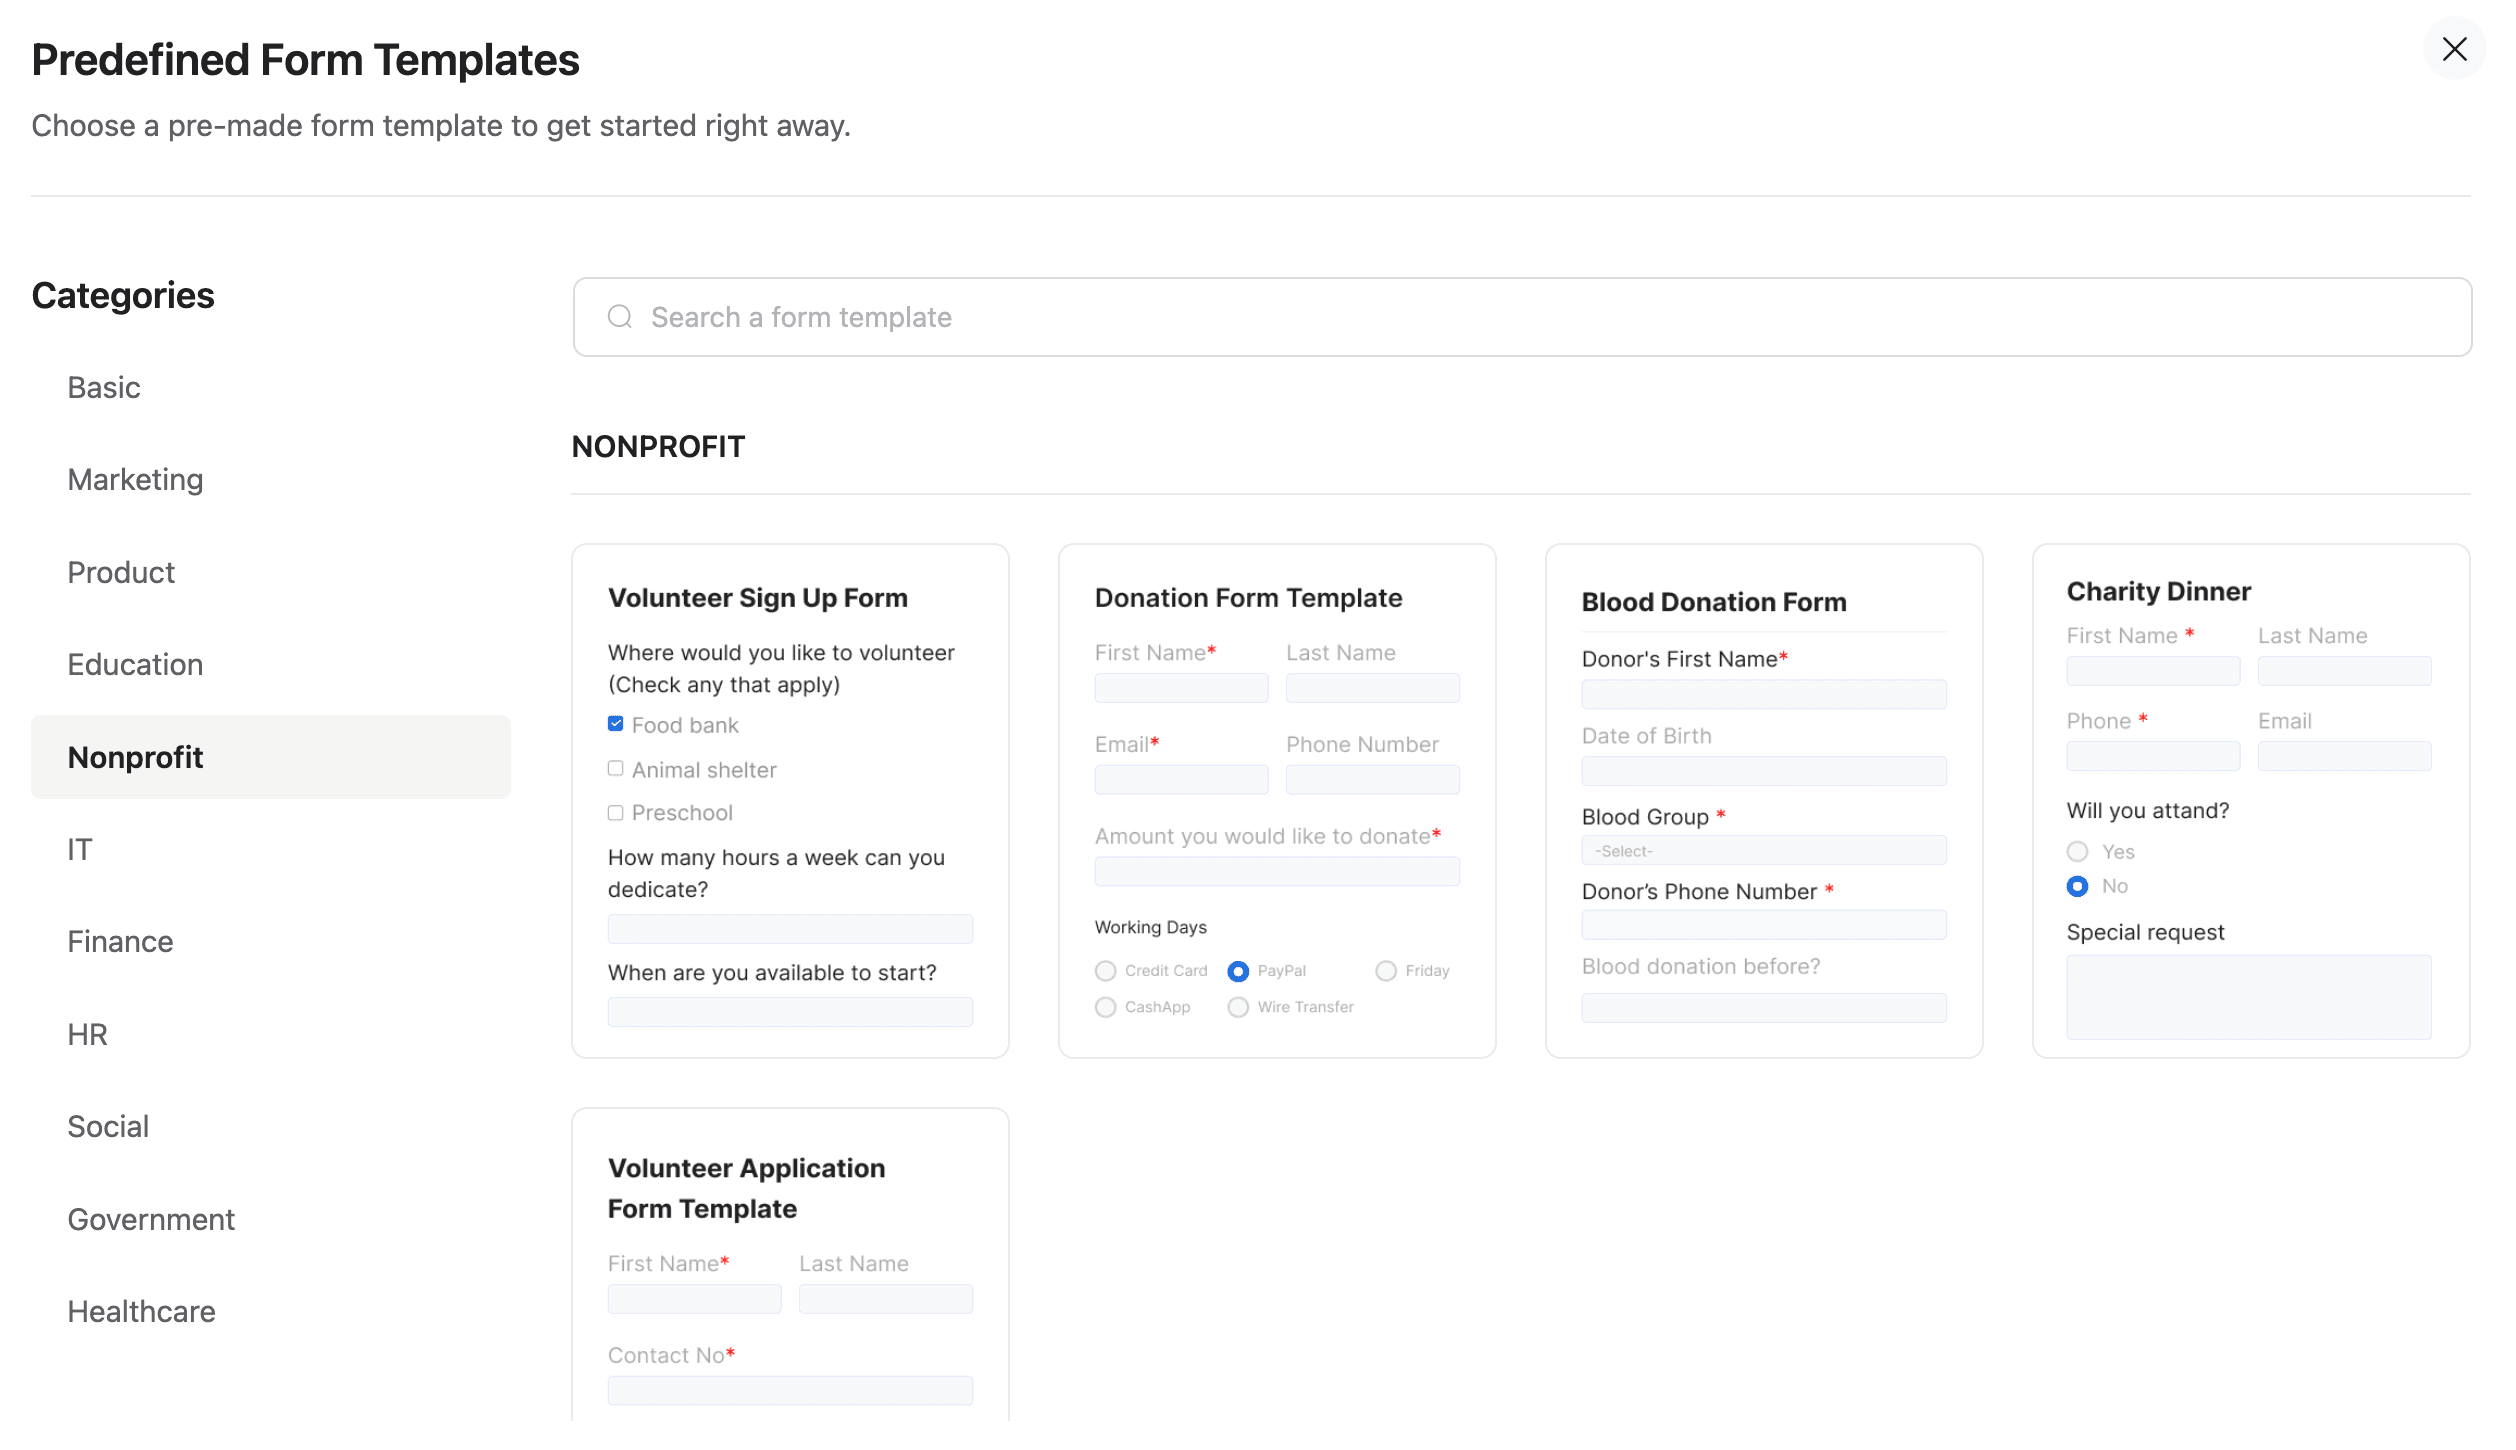The width and height of the screenshot is (2516, 1450).
Task: Open the Blood Group select dropdown
Action: click(x=1763, y=850)
